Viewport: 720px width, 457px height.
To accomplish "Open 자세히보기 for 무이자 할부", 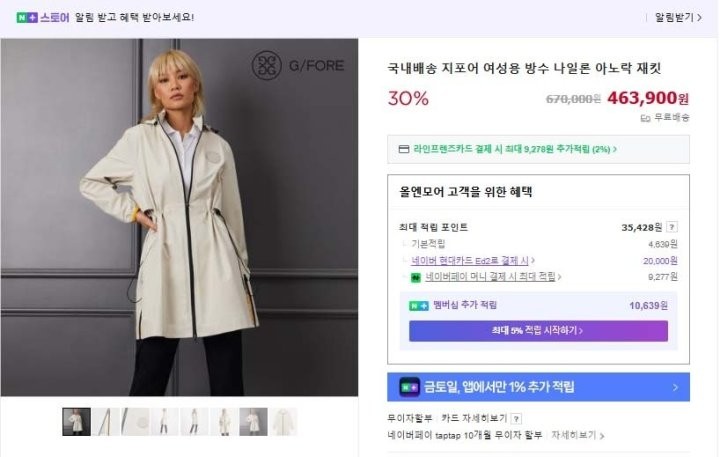I will click(x=577, y=435).
